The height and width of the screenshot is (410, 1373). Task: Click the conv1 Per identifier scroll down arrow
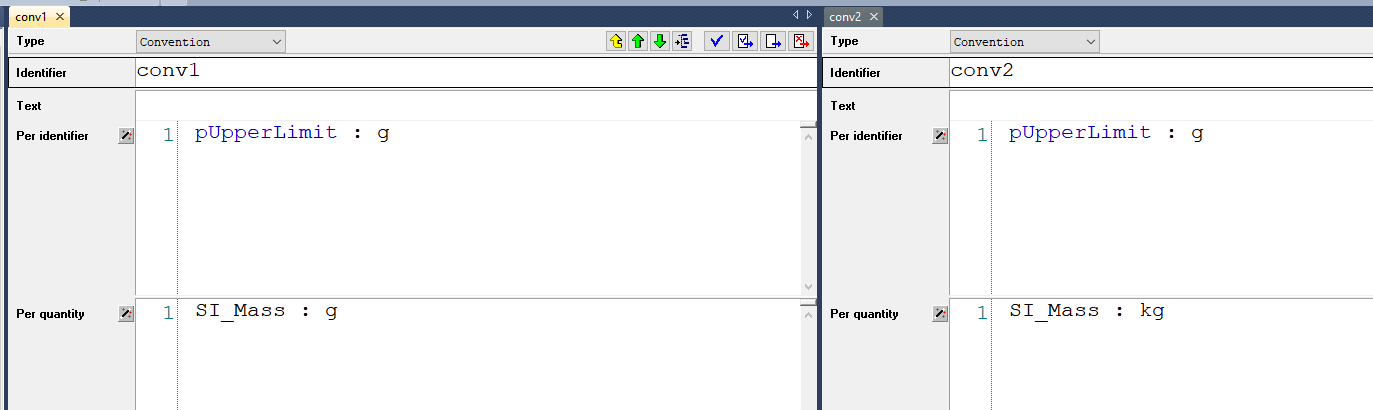[809, 288]
